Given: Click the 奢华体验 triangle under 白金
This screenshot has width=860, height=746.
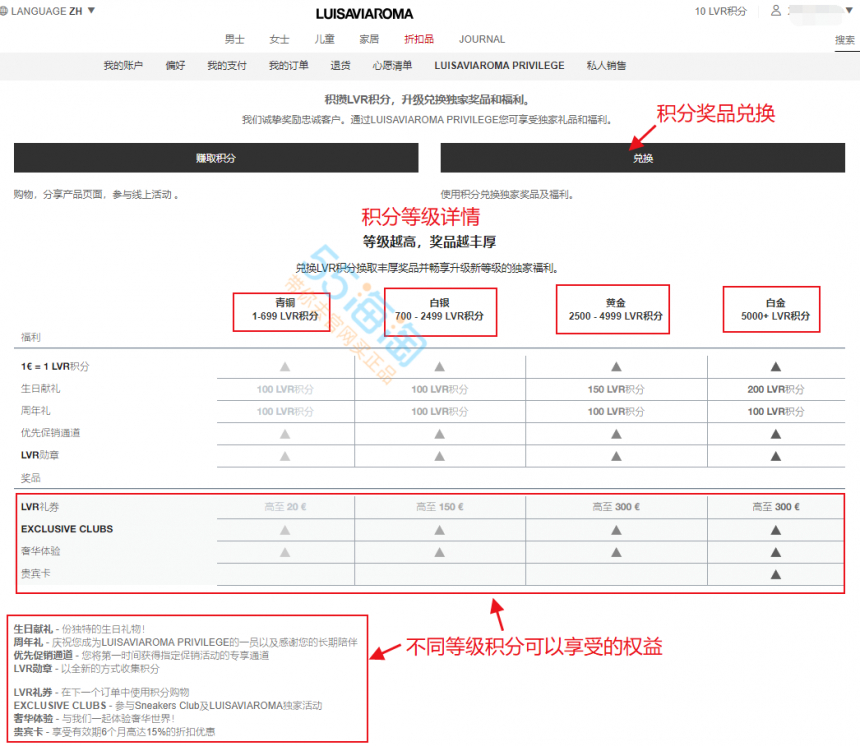Looking at the screenshot, I should [x=776, y=552].
